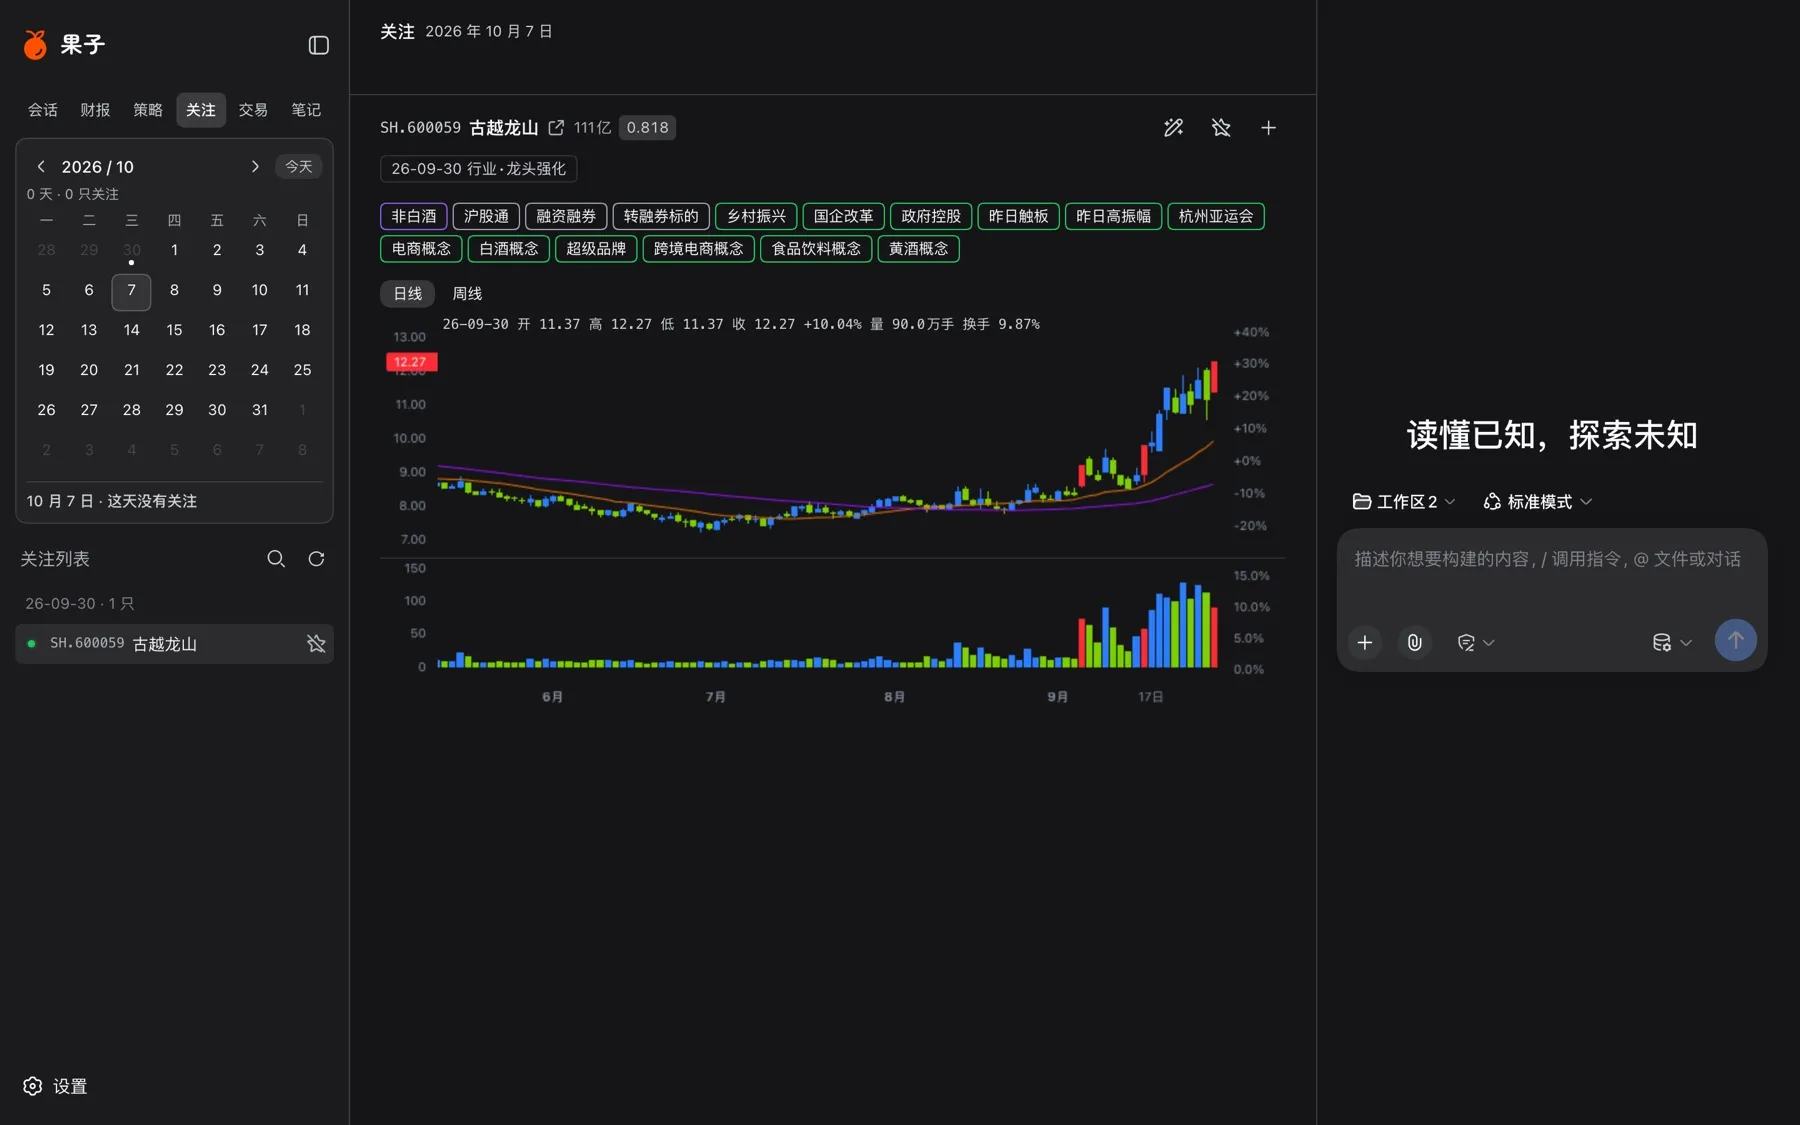Select day 30 with a dot in calendar
This screenshot has width=1800, height=1125.
pyautogui.click(x=131, y=251)
